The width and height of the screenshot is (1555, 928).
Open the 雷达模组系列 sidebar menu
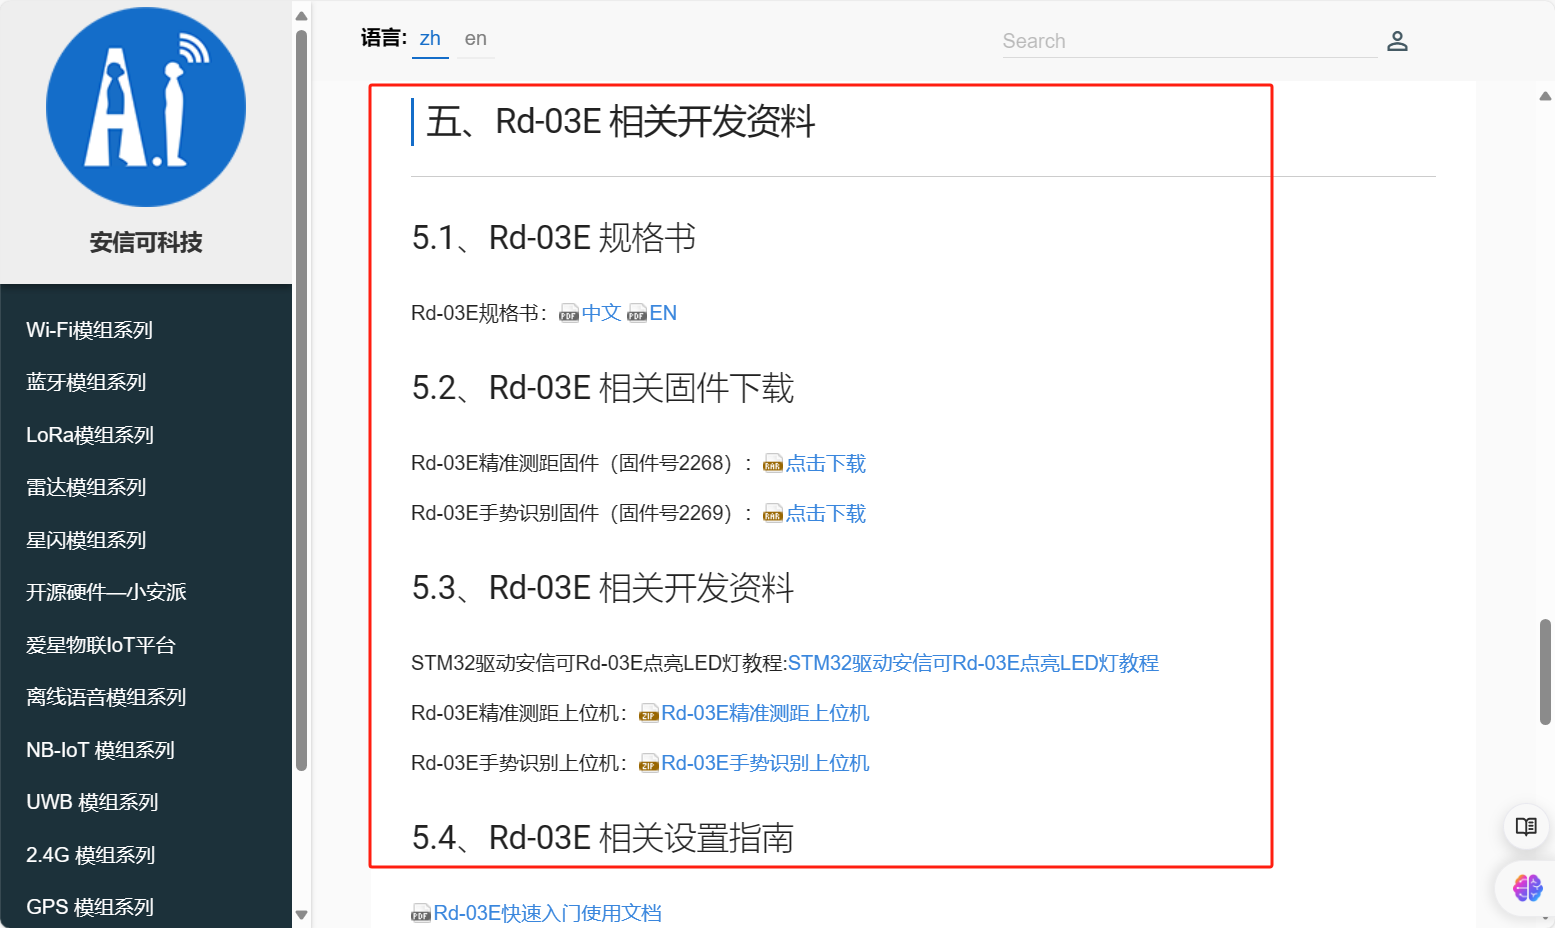(85, 487)
